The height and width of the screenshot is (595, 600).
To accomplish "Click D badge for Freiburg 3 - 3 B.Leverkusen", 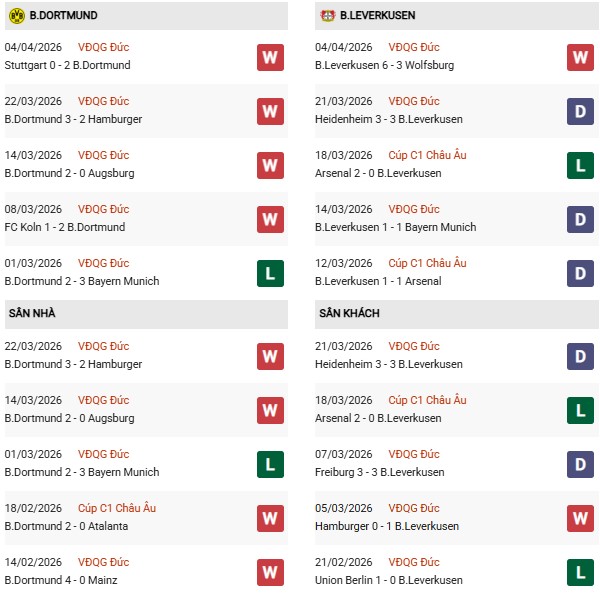I will coord(580,464).
